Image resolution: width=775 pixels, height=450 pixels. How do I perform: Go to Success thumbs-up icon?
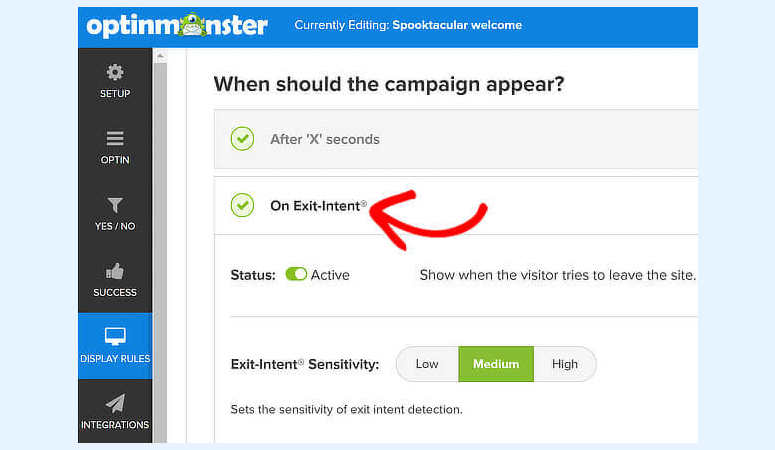pyautogui.click(x=115, y=271)
